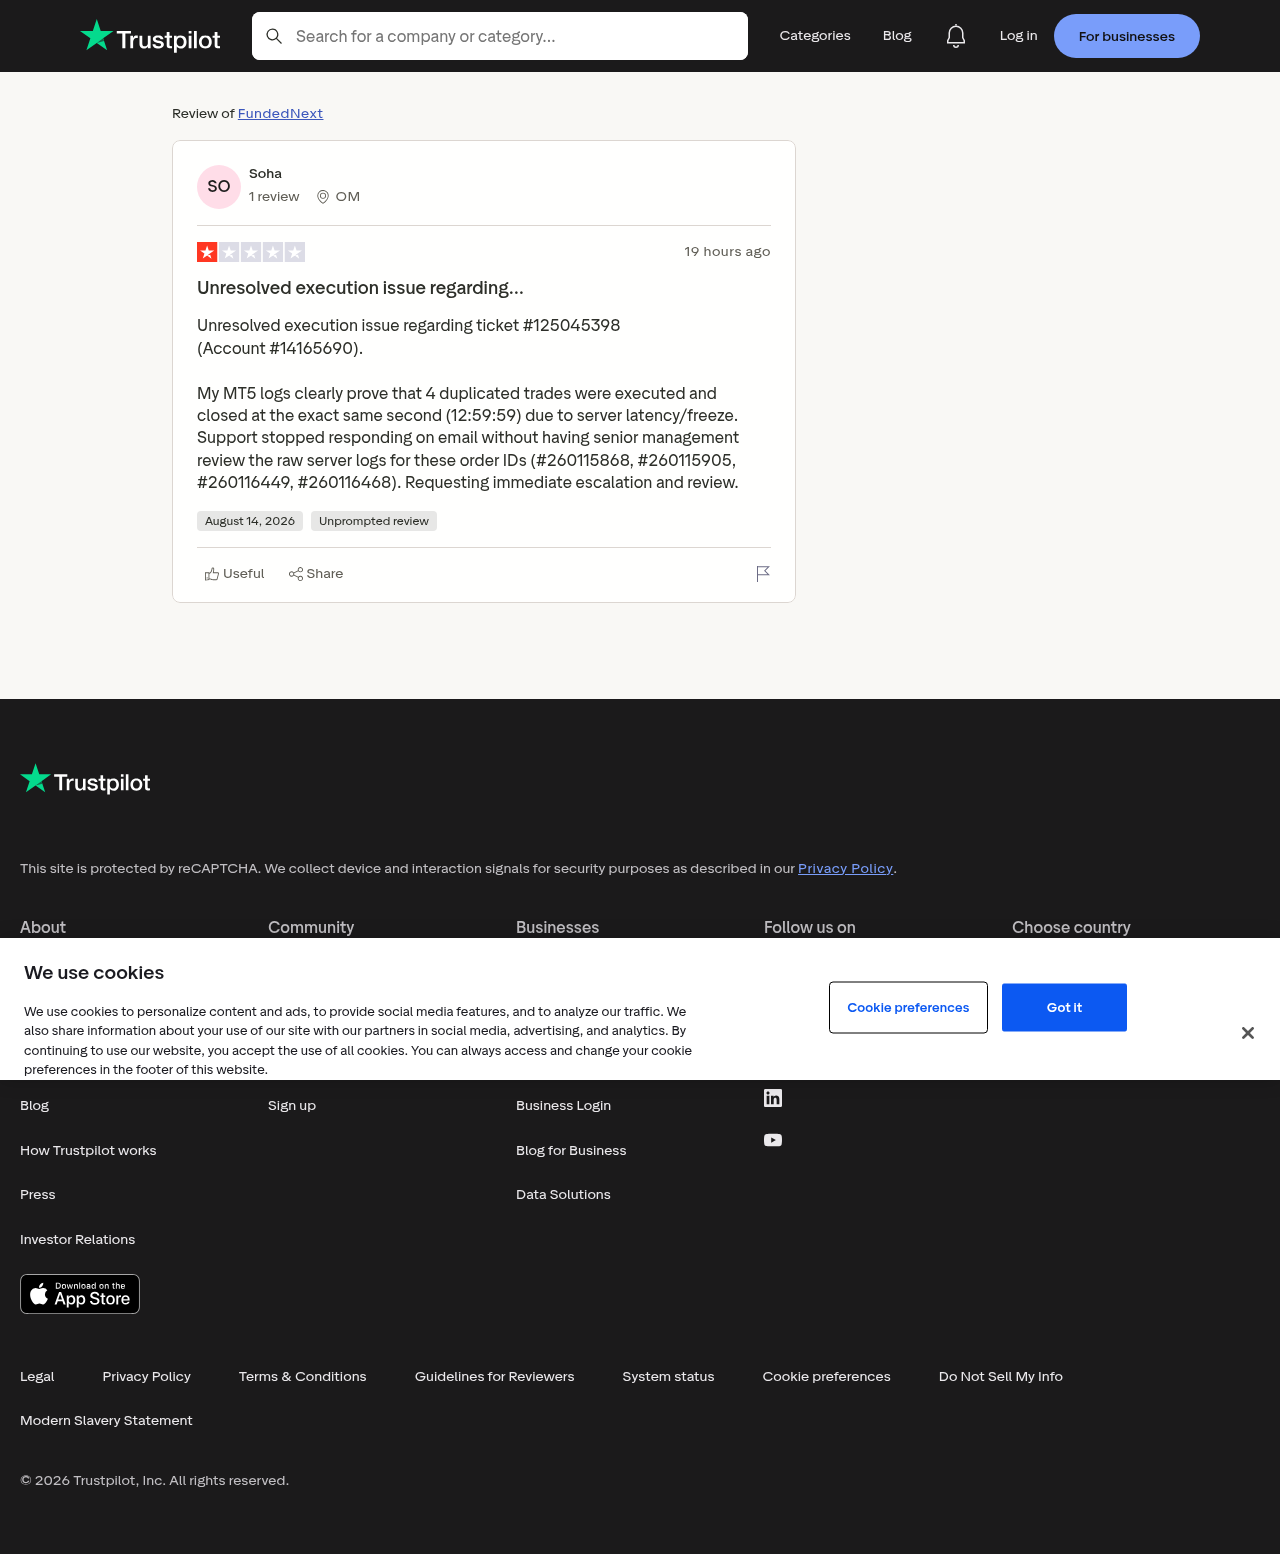Open Categories menu

[815, 36]
